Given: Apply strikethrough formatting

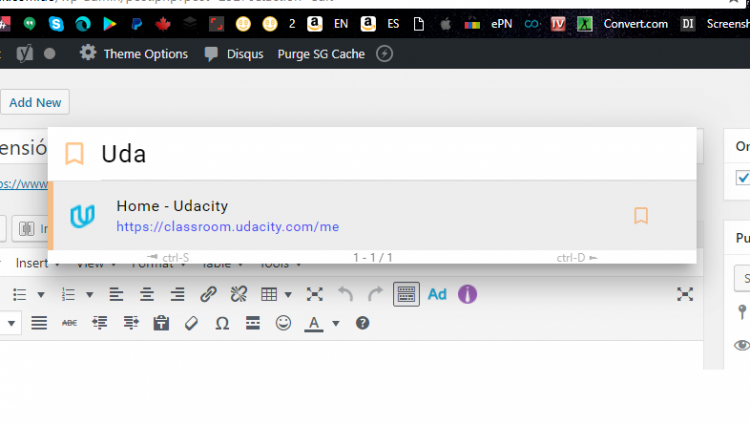Looking at the screenshot, I should (69, 323).
